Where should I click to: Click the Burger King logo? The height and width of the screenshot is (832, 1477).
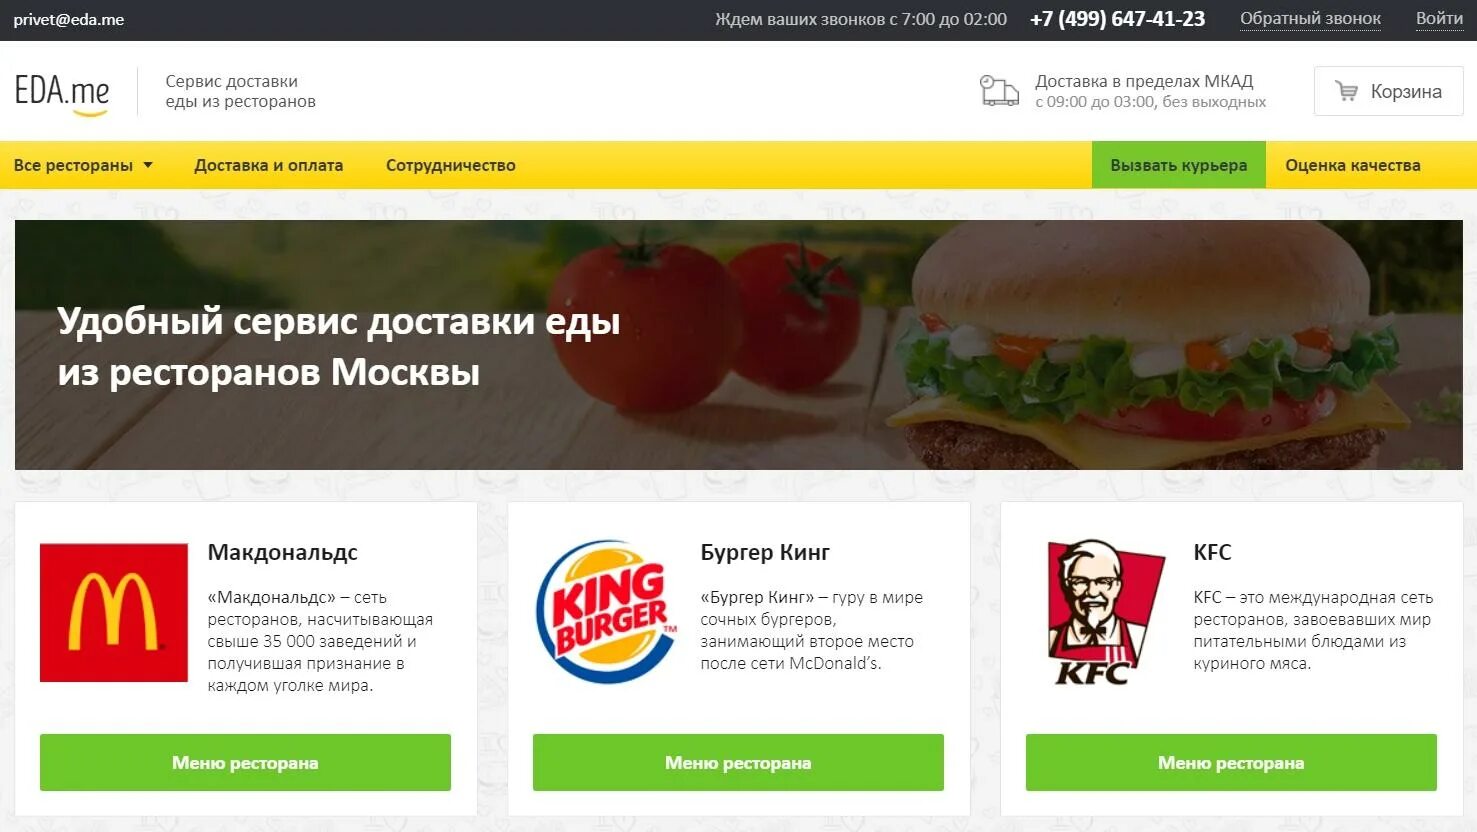[607, 613]
